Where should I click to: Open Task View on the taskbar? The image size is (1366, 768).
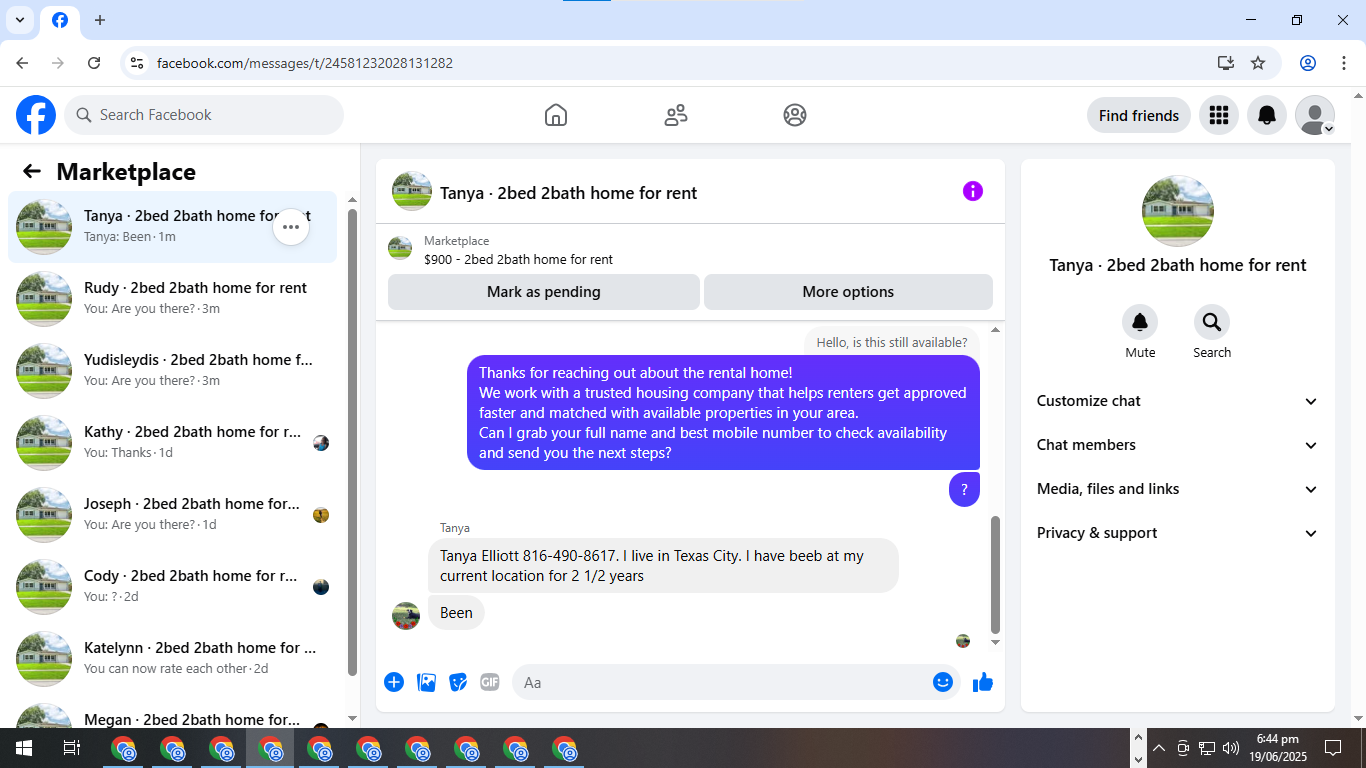coord(71,748)
